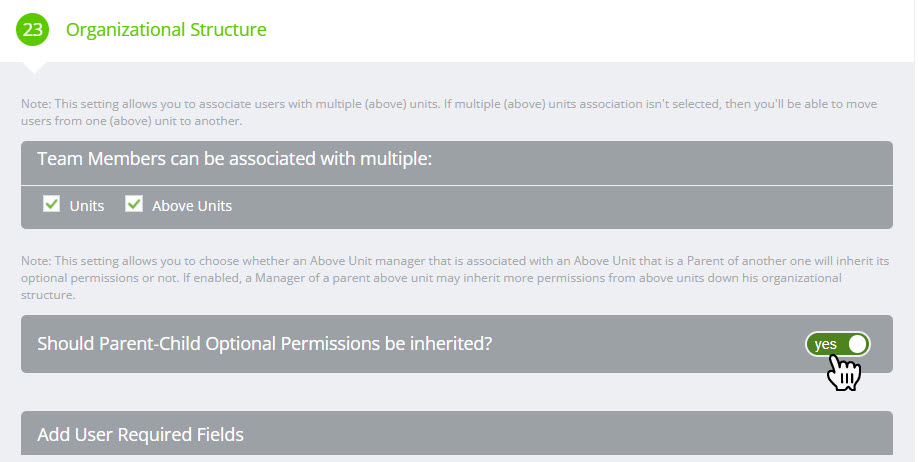The height and width of the screenshot is (462, 918).
Task: Click the number 23 inside the green circle
Action: point(32,29)
